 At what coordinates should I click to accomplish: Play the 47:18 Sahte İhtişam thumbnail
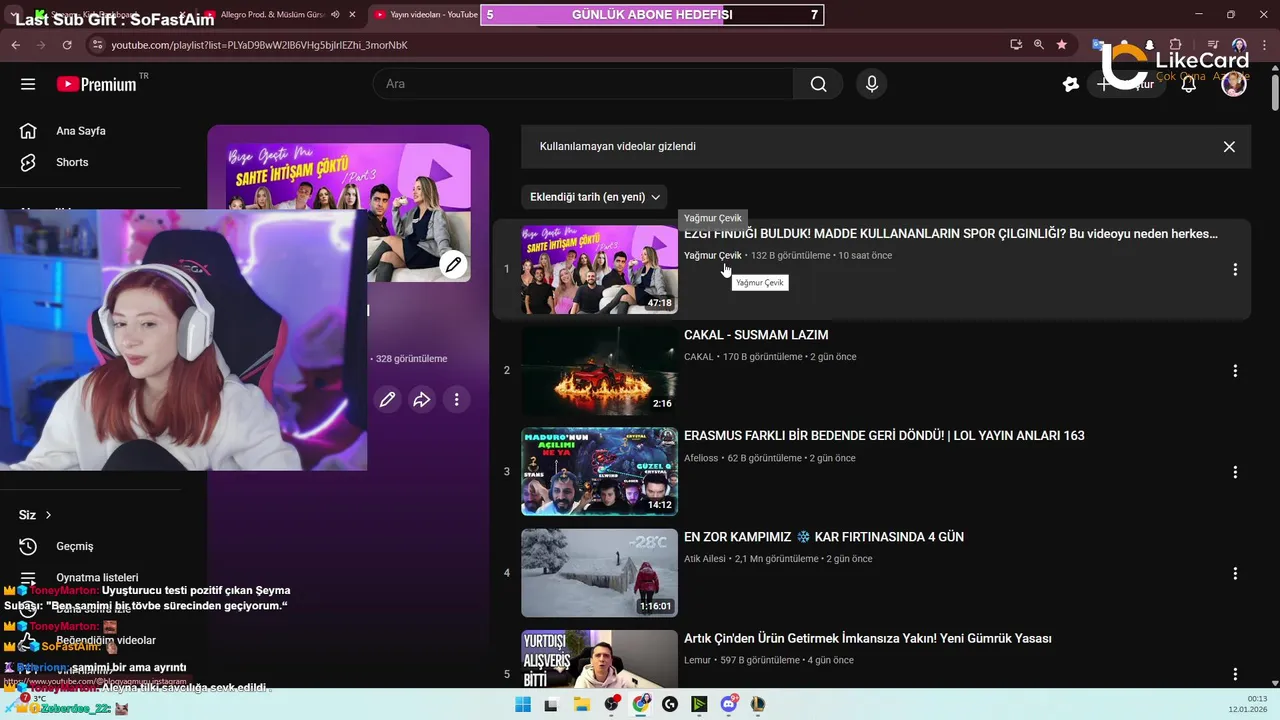tap(599, 269)
